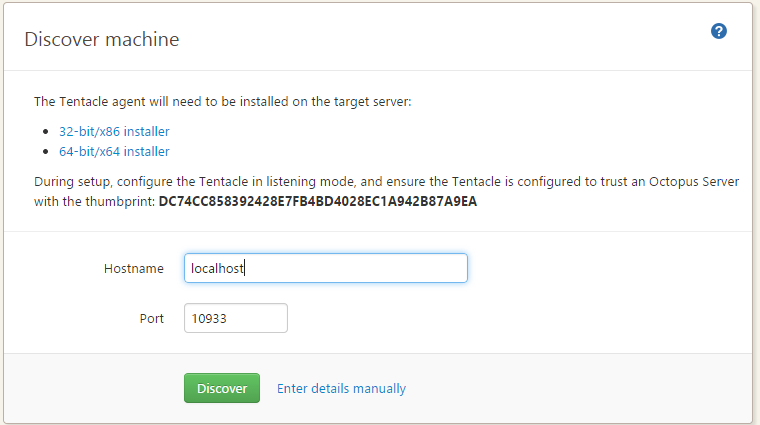Screen dimensions: 760x425
Task: Click inside the Port field
Action: point(236,318)
